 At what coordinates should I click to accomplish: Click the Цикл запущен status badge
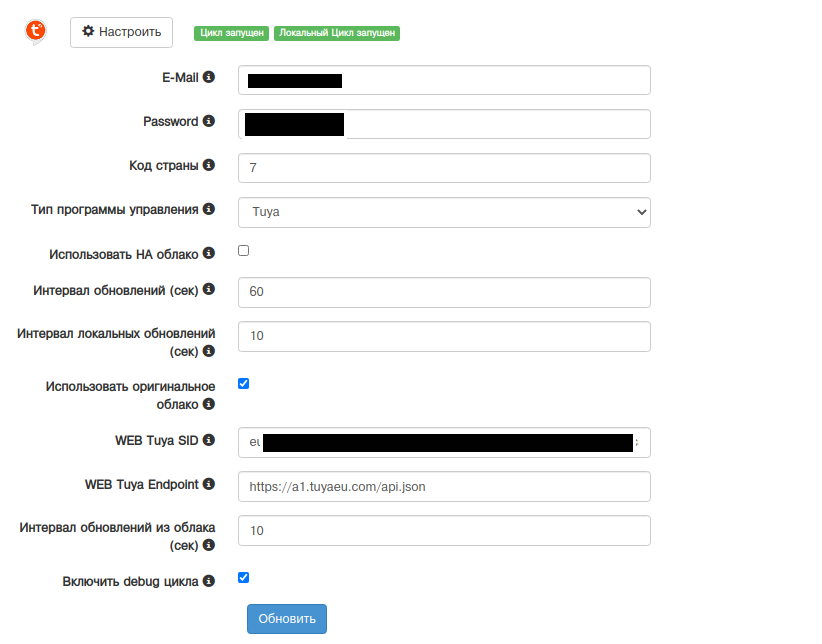pos(232,33)
